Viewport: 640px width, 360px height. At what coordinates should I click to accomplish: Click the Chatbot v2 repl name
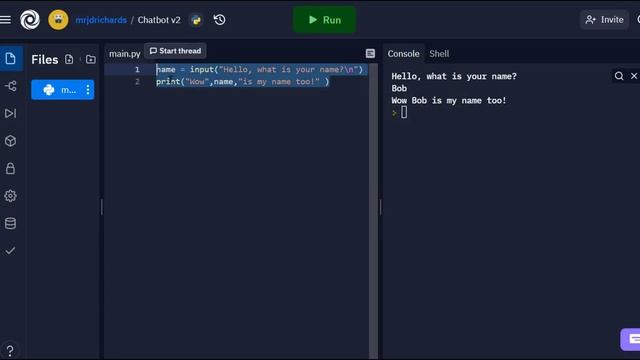[159, 20]
